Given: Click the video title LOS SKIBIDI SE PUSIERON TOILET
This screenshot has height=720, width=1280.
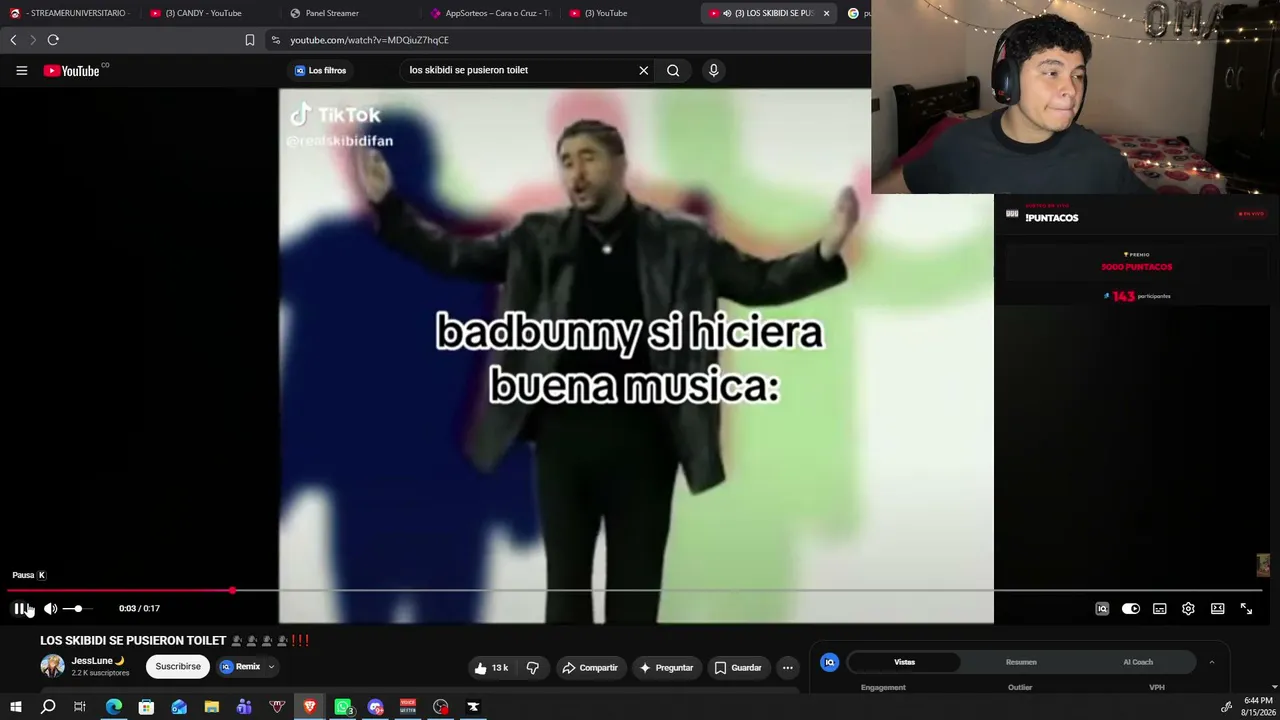Looking at the screenshot, I should point(133,640).
